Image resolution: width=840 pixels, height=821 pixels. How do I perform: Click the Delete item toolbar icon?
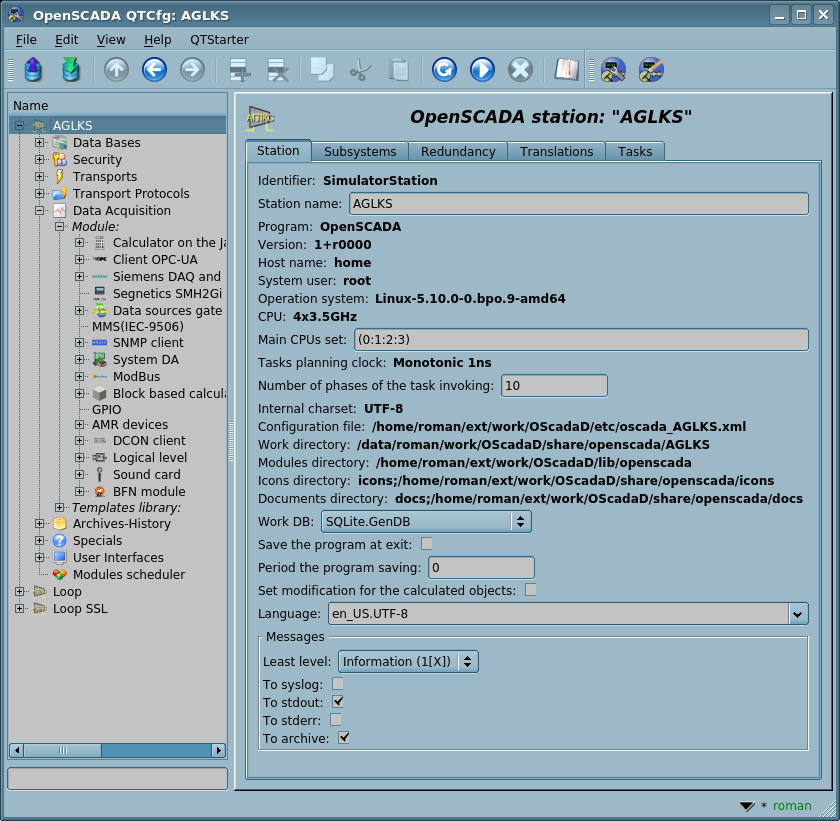(278, 70)
